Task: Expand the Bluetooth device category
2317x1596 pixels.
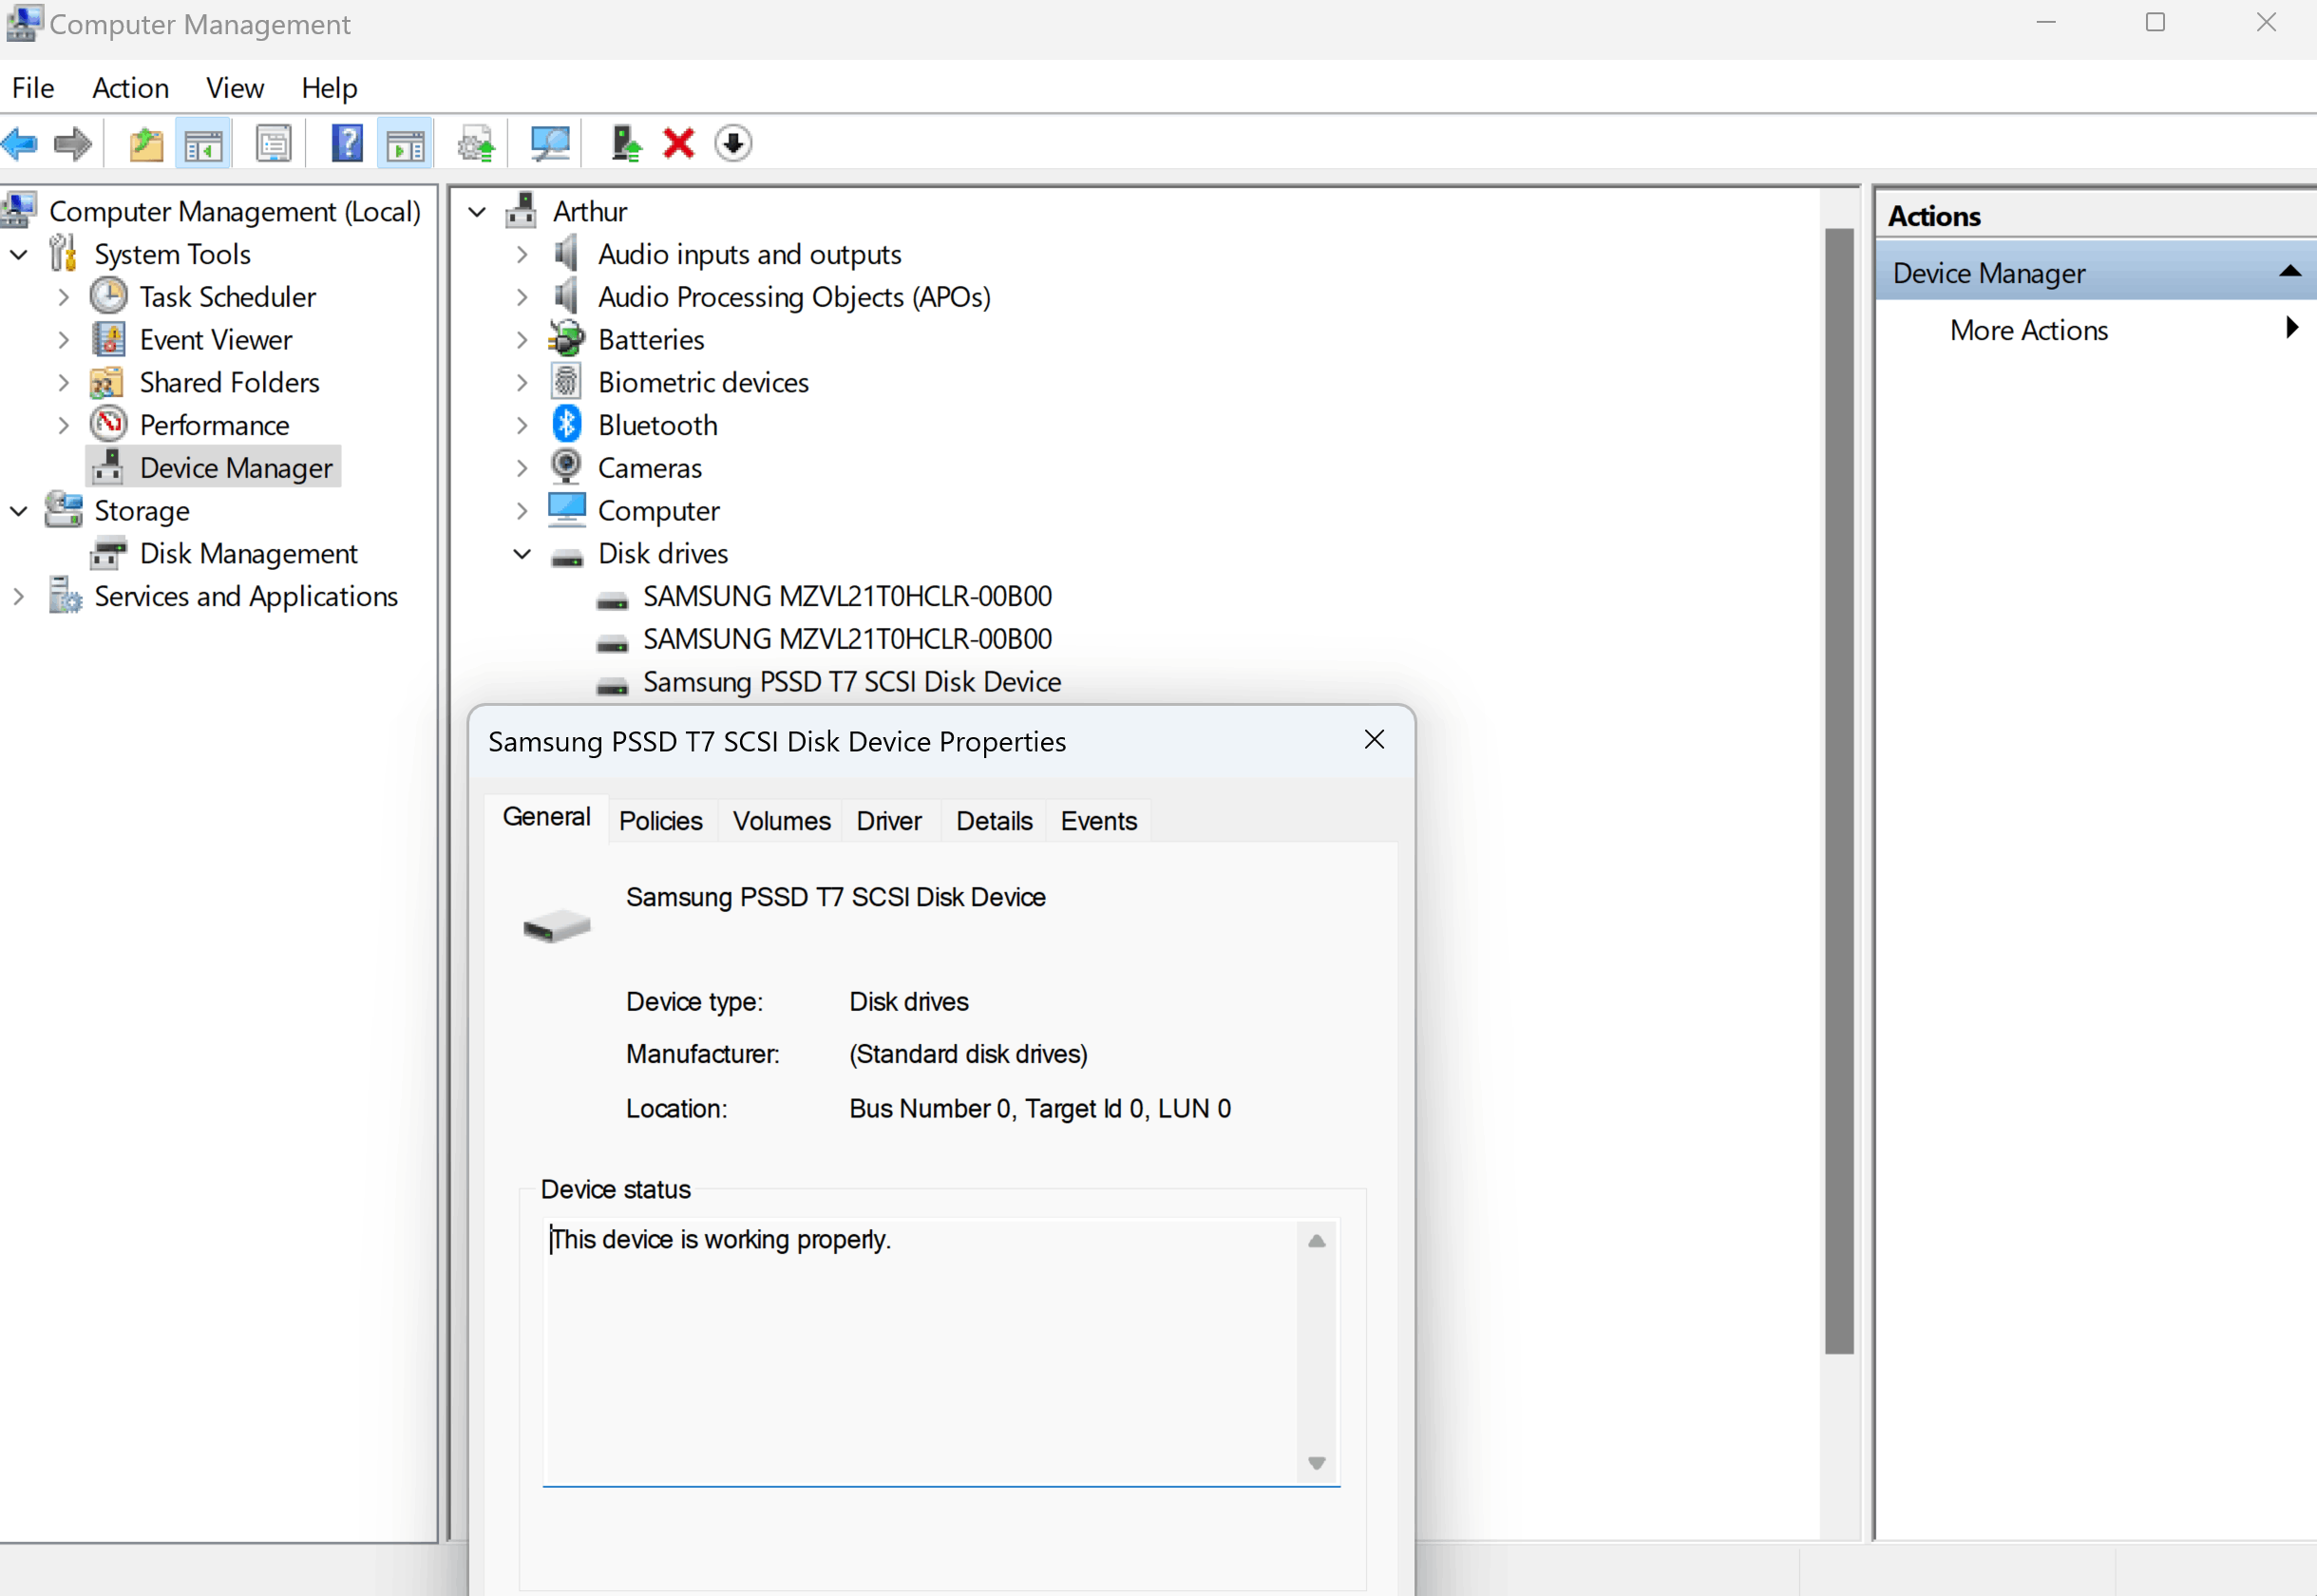Action: click(x=522, y=425)
